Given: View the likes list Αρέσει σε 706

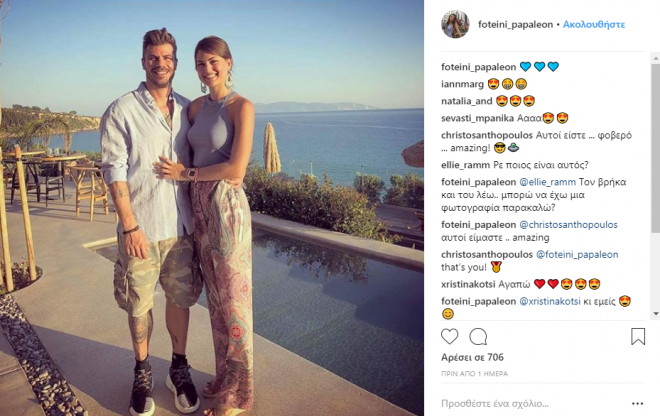Looking at the screenshot, I should [x=472, y=357].
